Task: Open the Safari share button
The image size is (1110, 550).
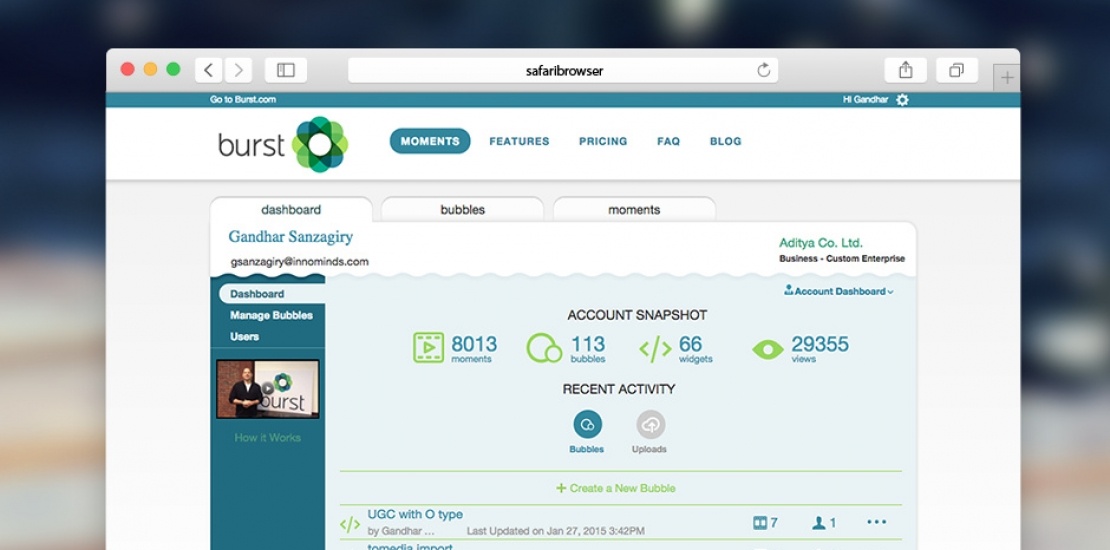Action: (x=905, y=70)
